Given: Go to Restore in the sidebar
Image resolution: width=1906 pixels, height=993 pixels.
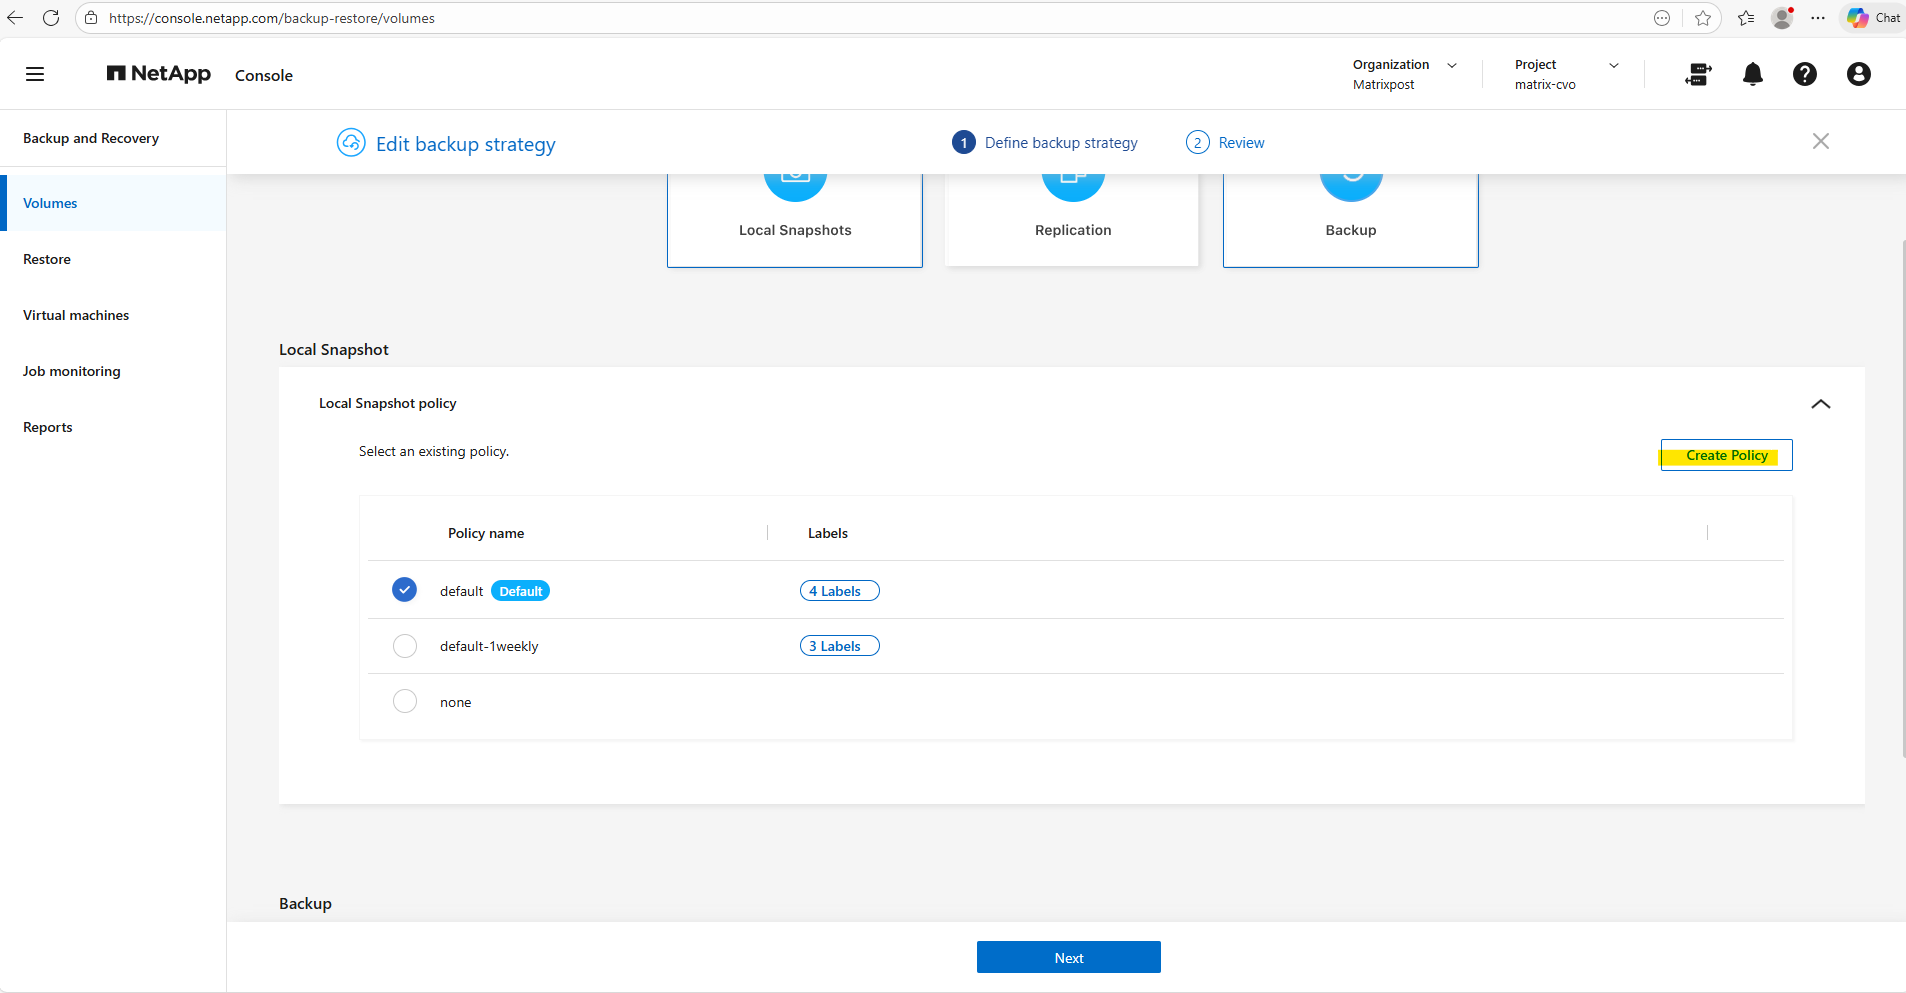Looking at the screenshot, I should (47, 259).
